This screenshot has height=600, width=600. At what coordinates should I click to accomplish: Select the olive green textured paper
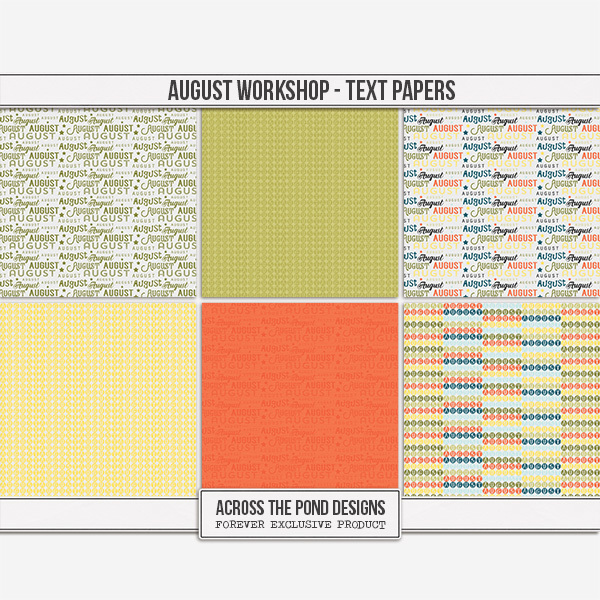300,203
